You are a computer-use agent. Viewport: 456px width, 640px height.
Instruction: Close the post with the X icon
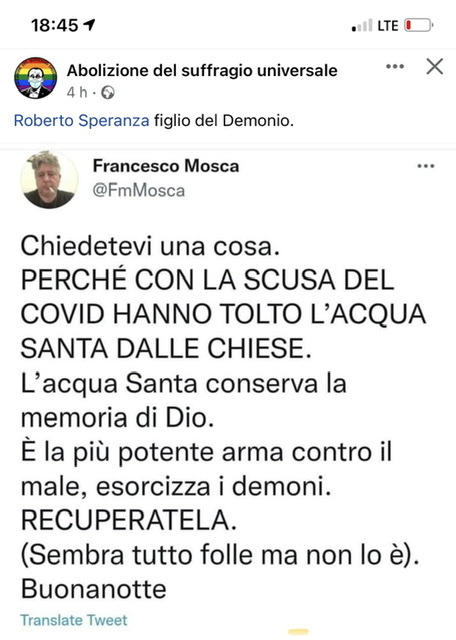pyautogui.click(x=434, y=66)
